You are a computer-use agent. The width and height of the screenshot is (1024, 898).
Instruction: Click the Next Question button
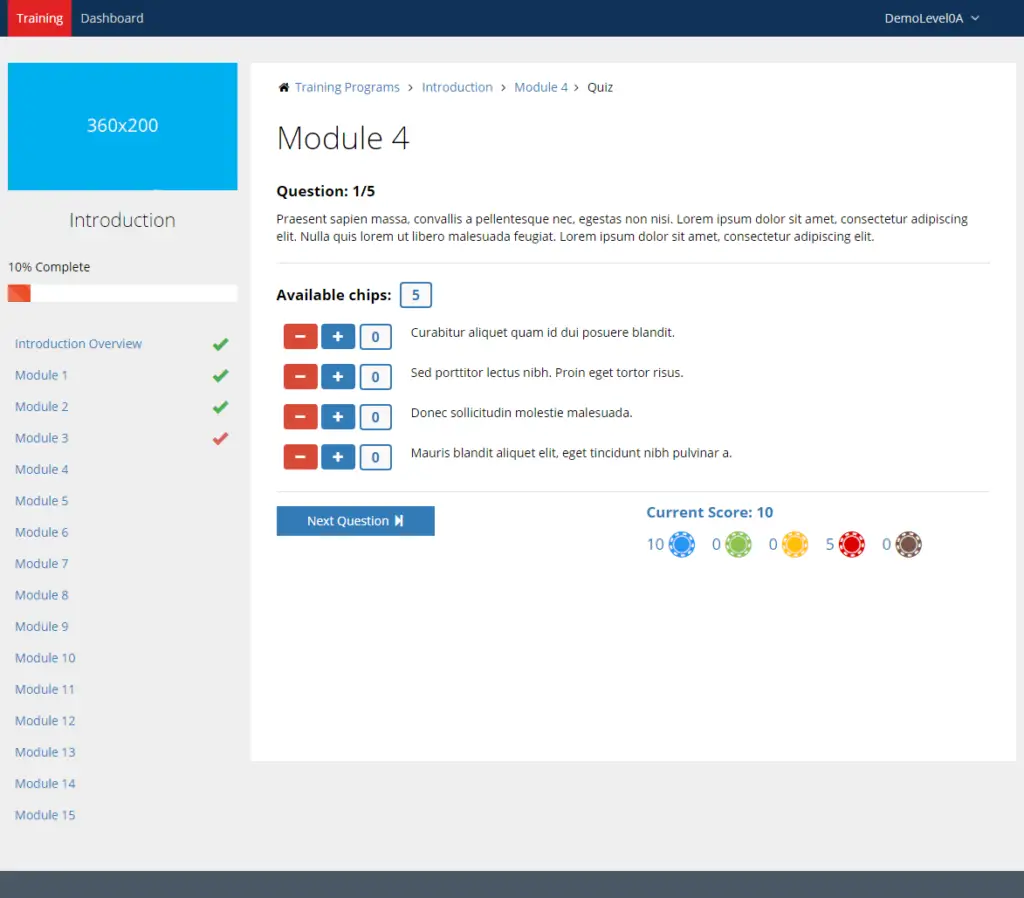355,521
